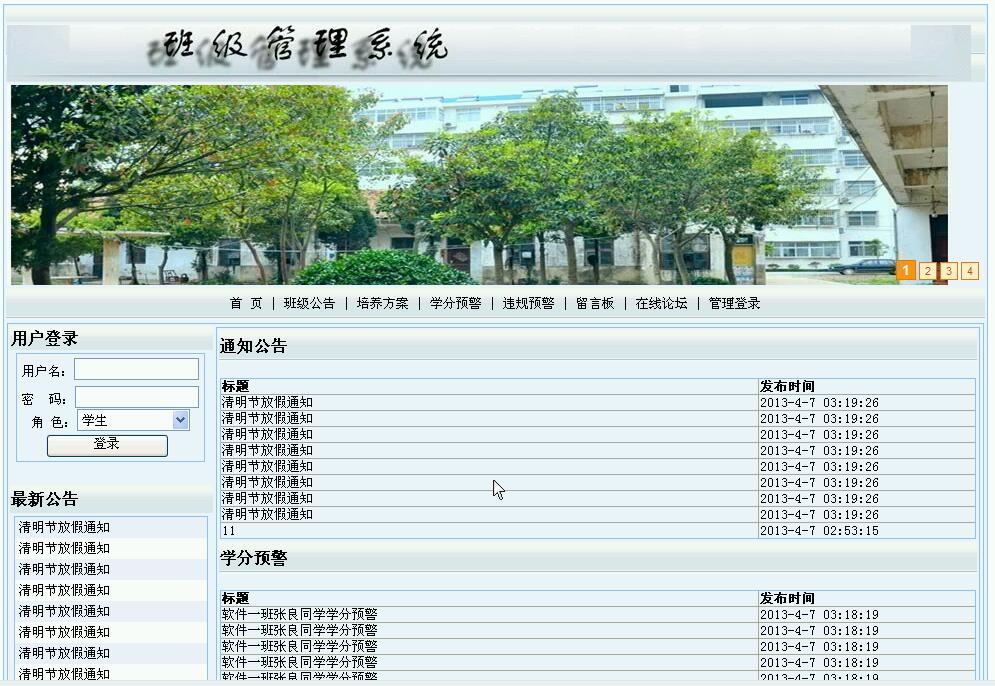
Task: Select 违规预警 in the navigation bar
Action: click(x=529, y=303)
